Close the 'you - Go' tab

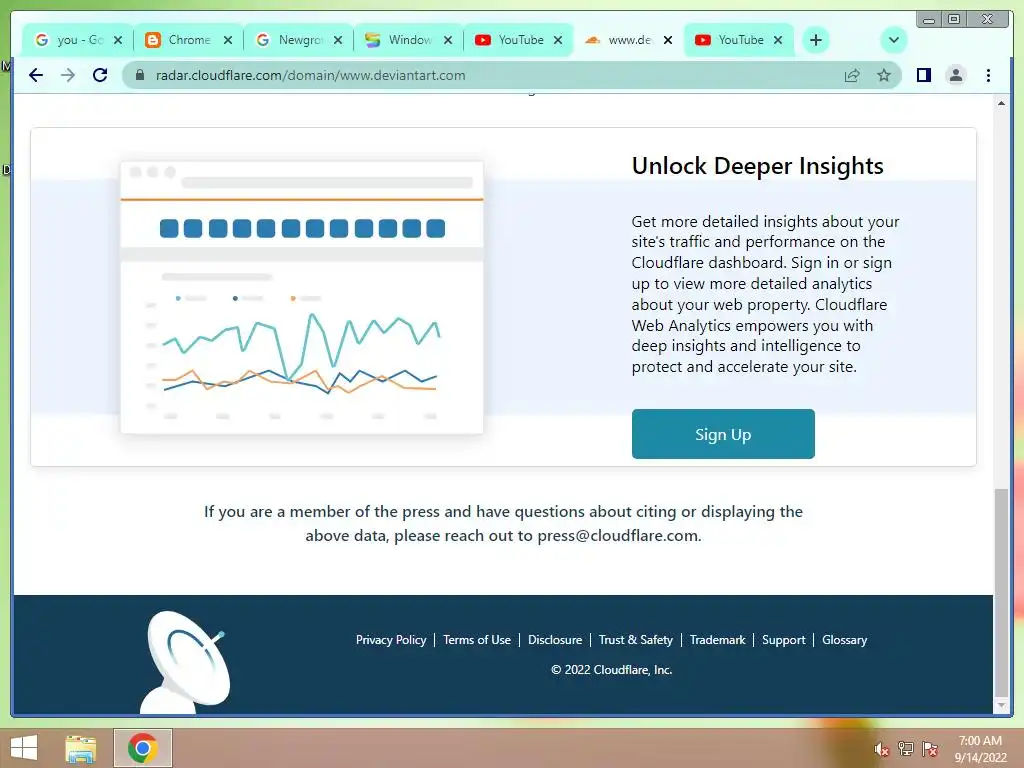coord(118,40)
